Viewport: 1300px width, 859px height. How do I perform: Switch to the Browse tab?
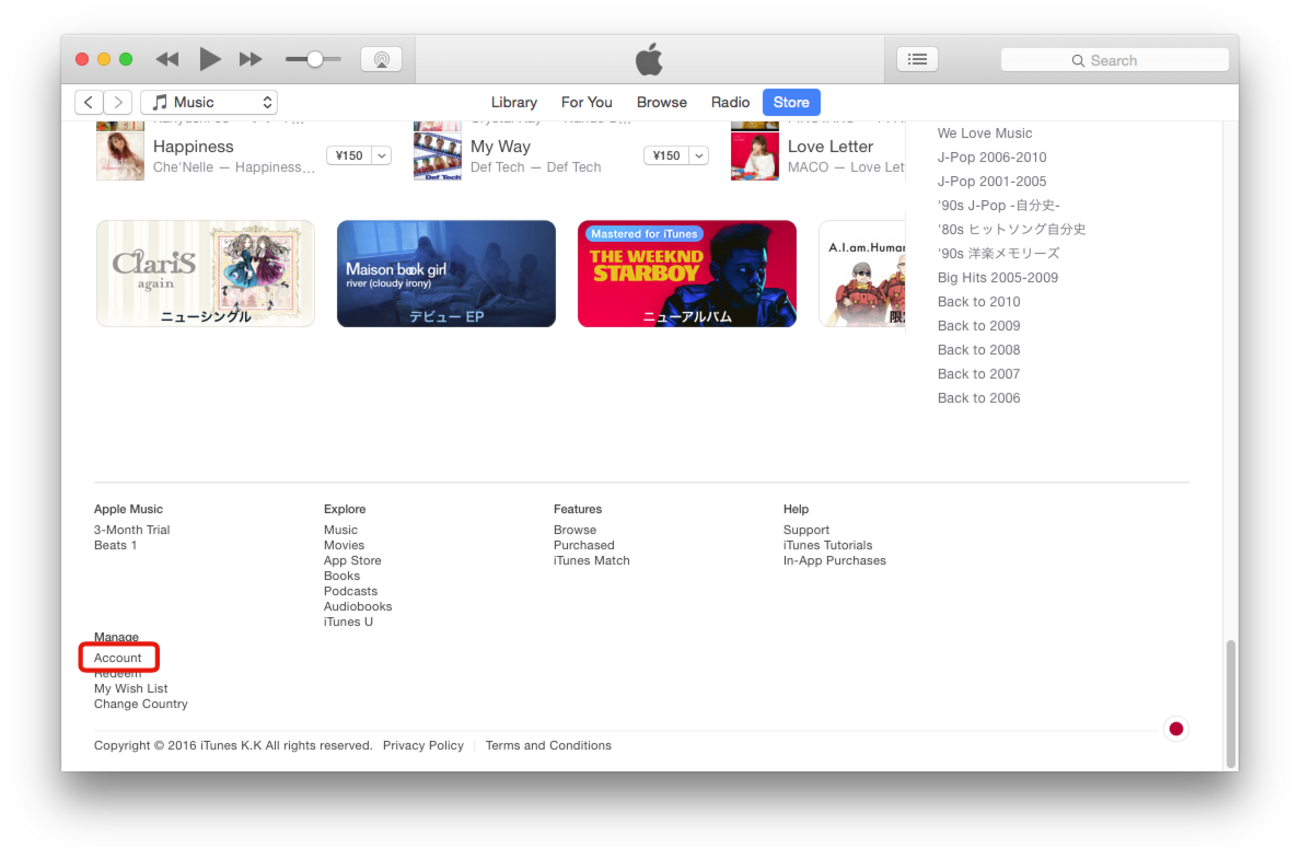[x=662, y=102]
